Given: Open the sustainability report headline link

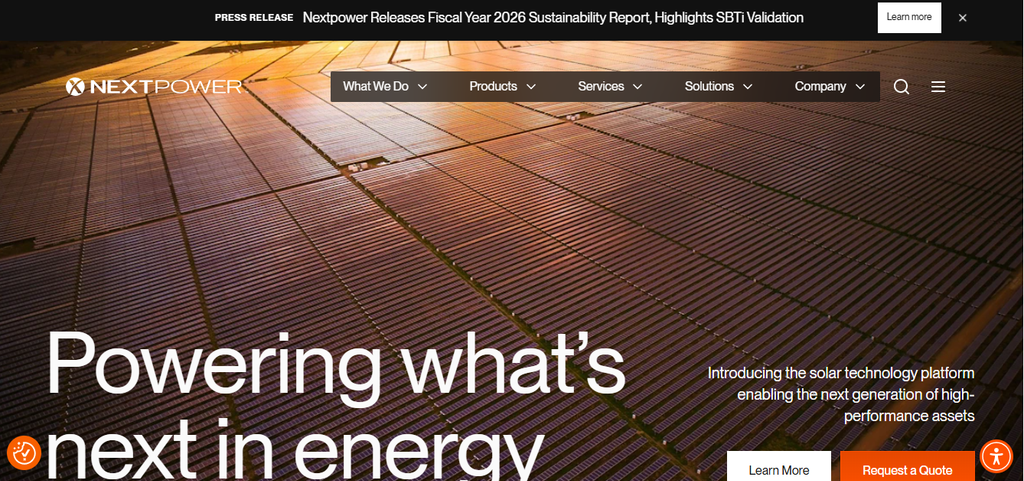Looking at the screenshot, I should pos(553,18).
